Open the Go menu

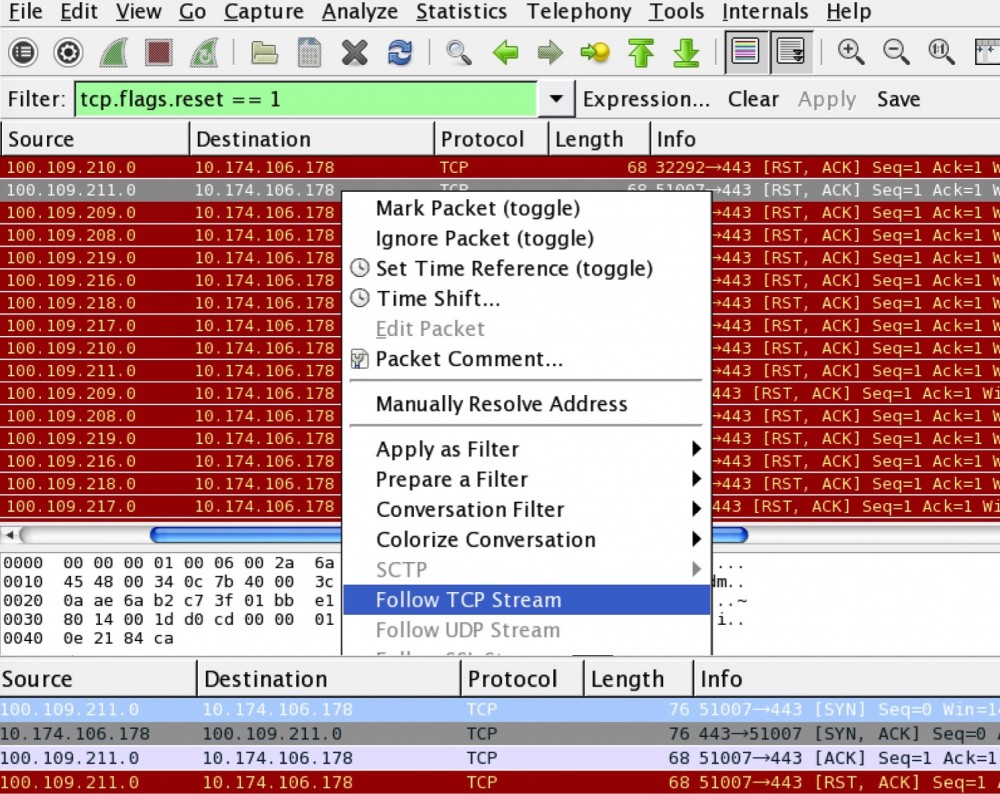coord(192,11)
